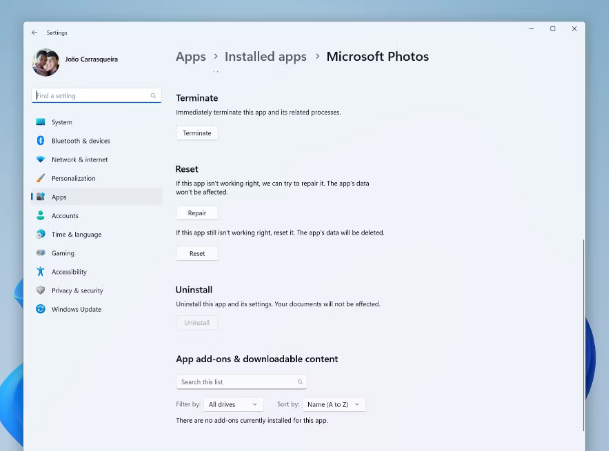Click the Accounts person icon

tap(40, 215)
